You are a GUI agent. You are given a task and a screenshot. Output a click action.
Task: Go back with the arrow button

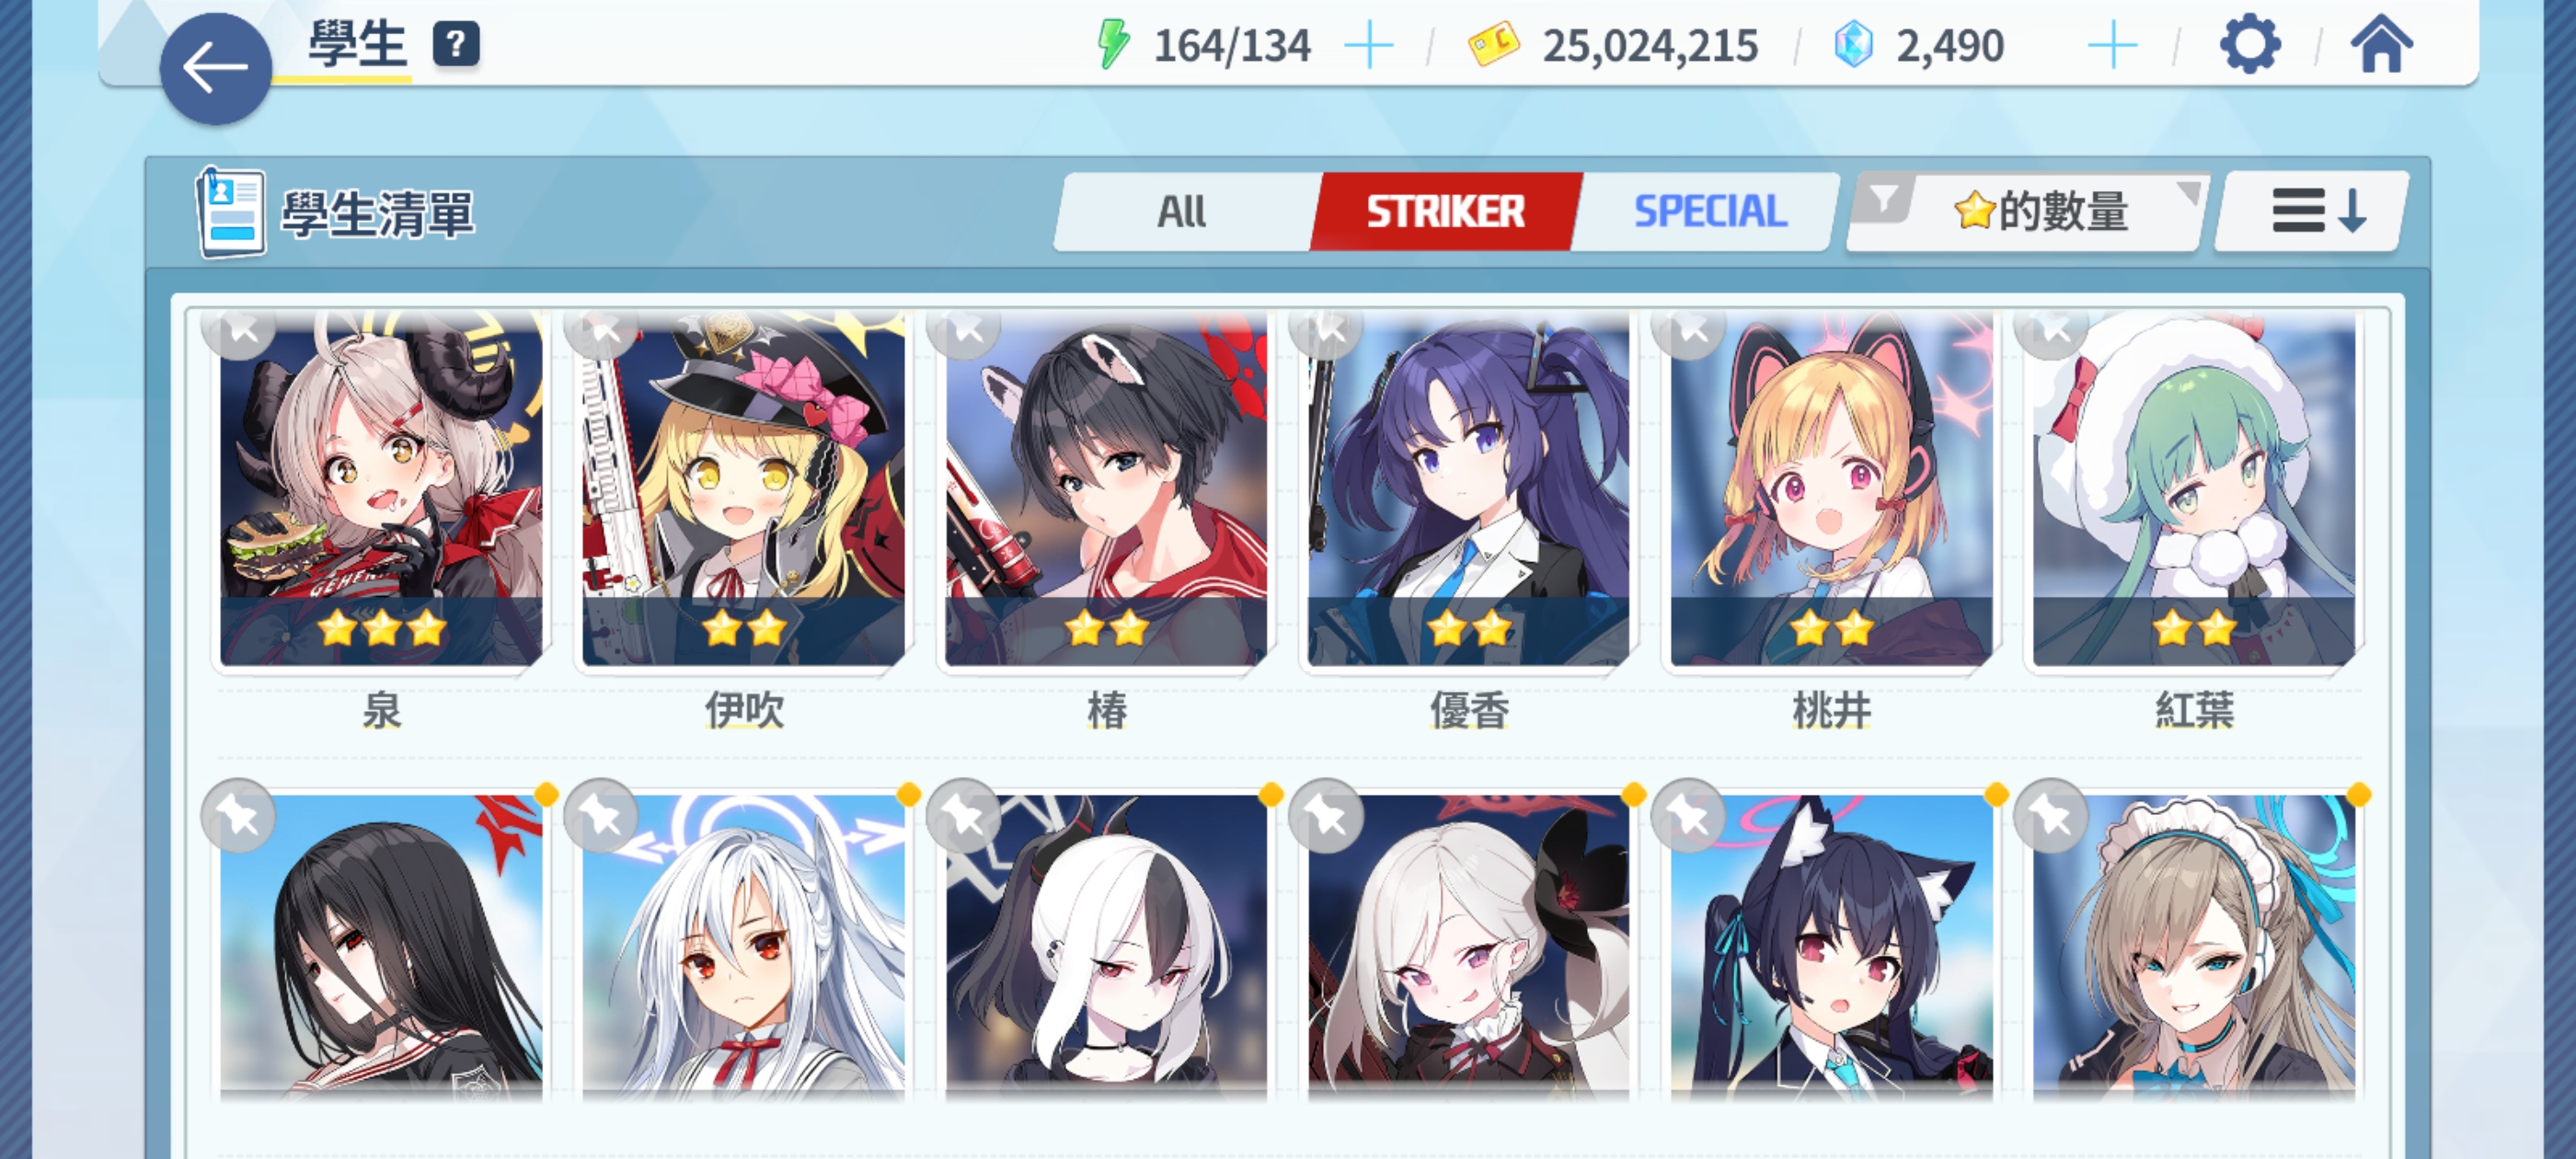coord(215,68)
